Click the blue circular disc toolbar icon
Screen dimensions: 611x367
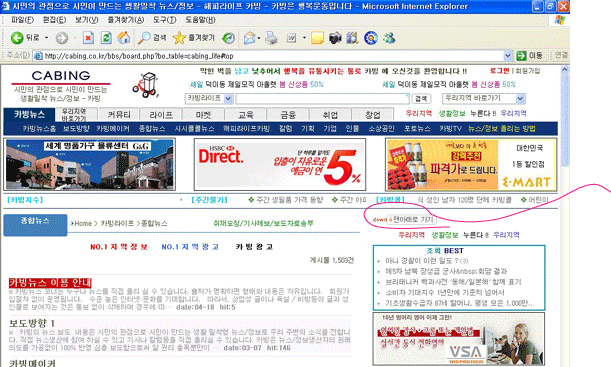(371, 38)
